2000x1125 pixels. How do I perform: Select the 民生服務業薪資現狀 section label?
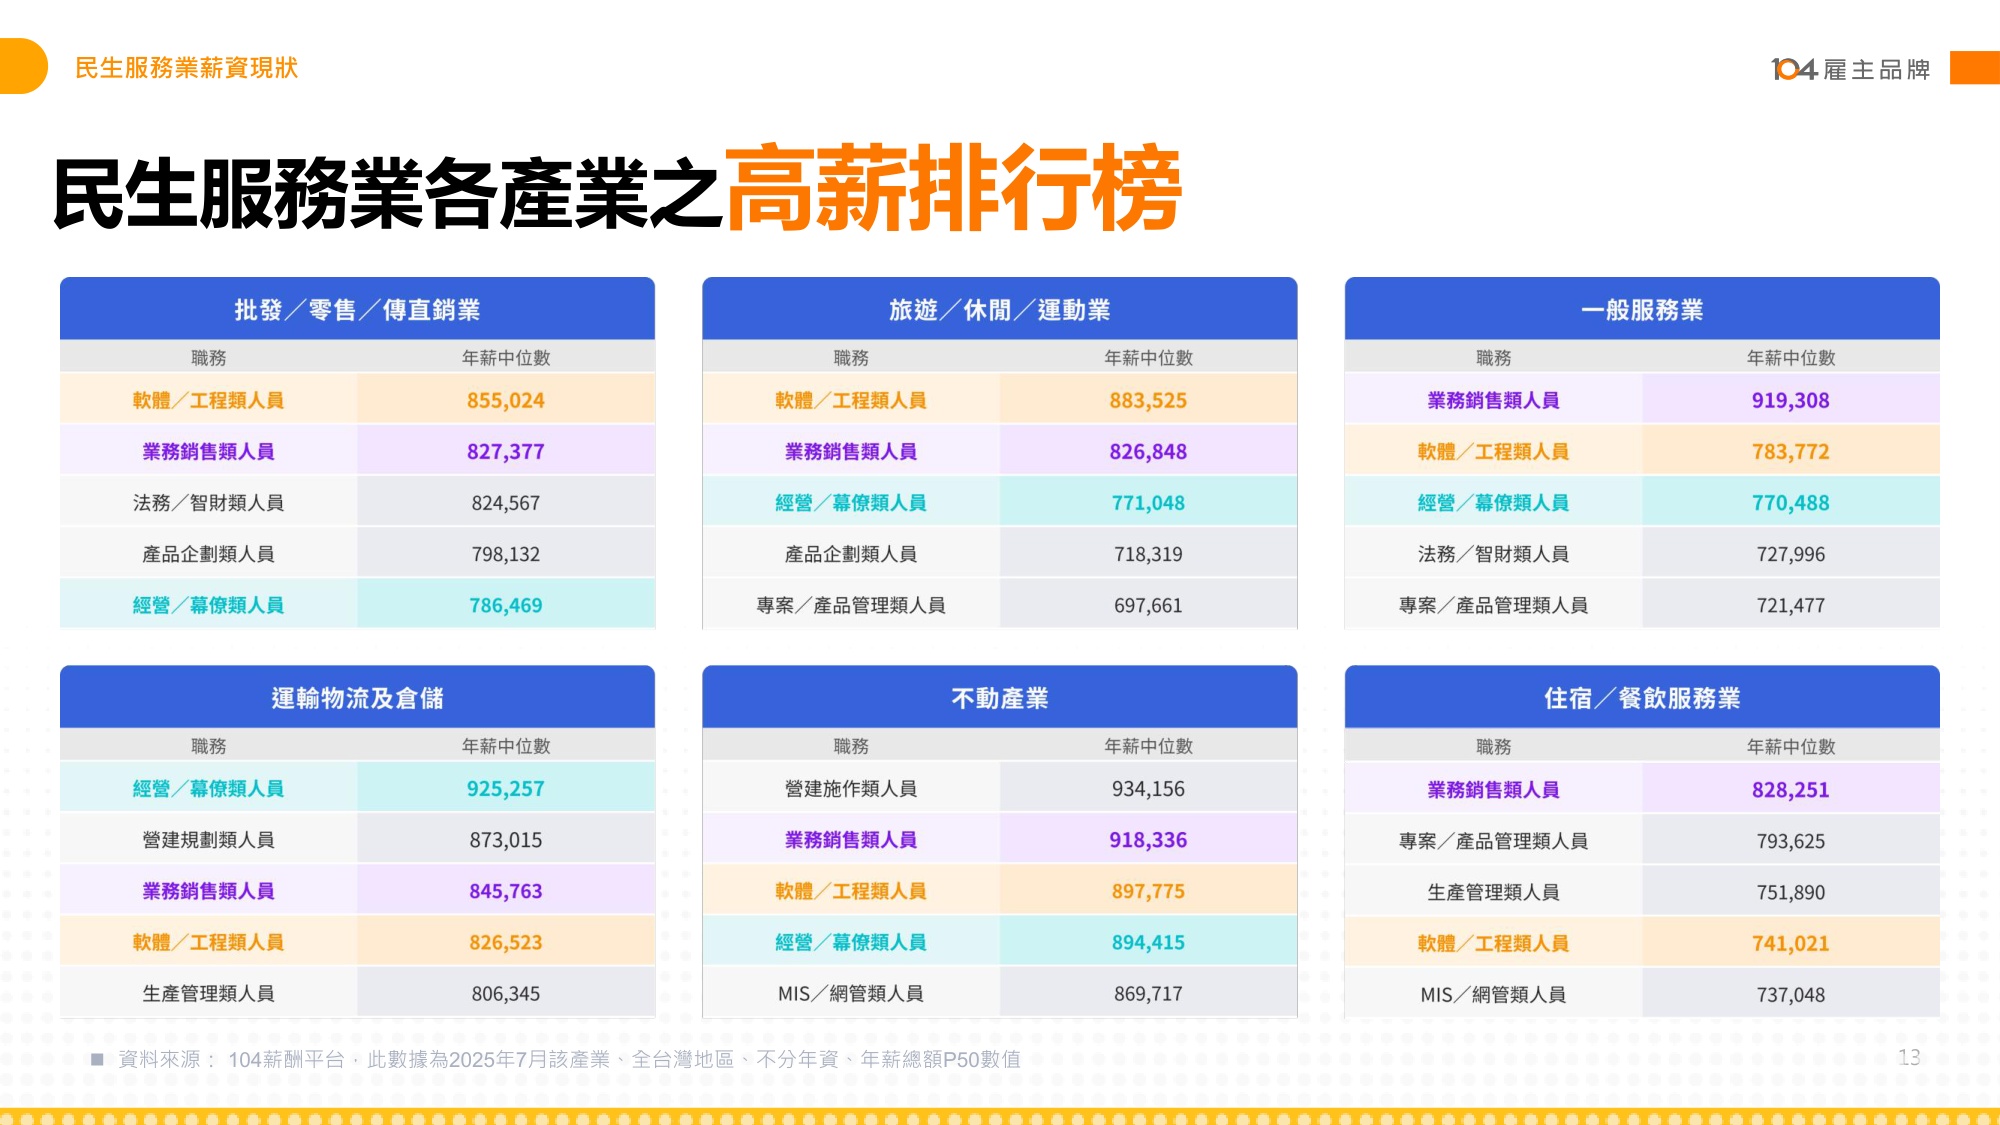[187, 68]
